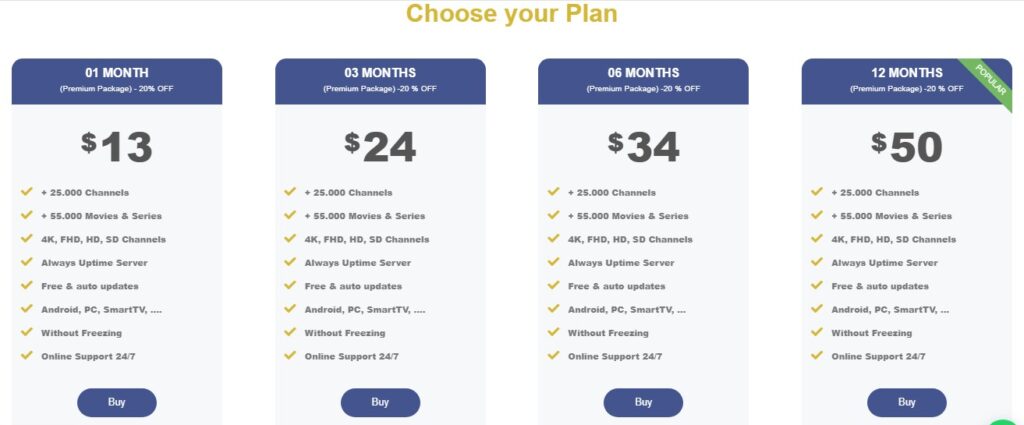
Task: Click Buy button for 12 Months plan
Action: [906, 402]
